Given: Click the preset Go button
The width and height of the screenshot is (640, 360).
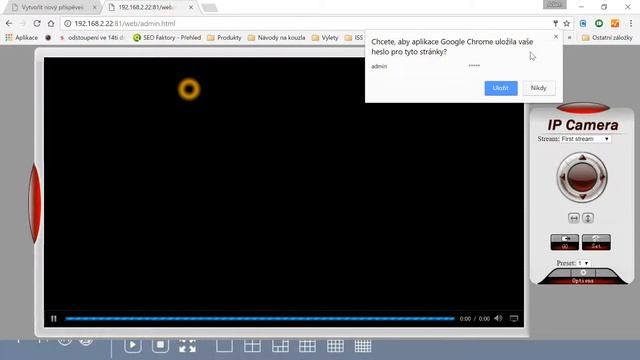Looking at the screenshot, I should click(x=564, y=242).
